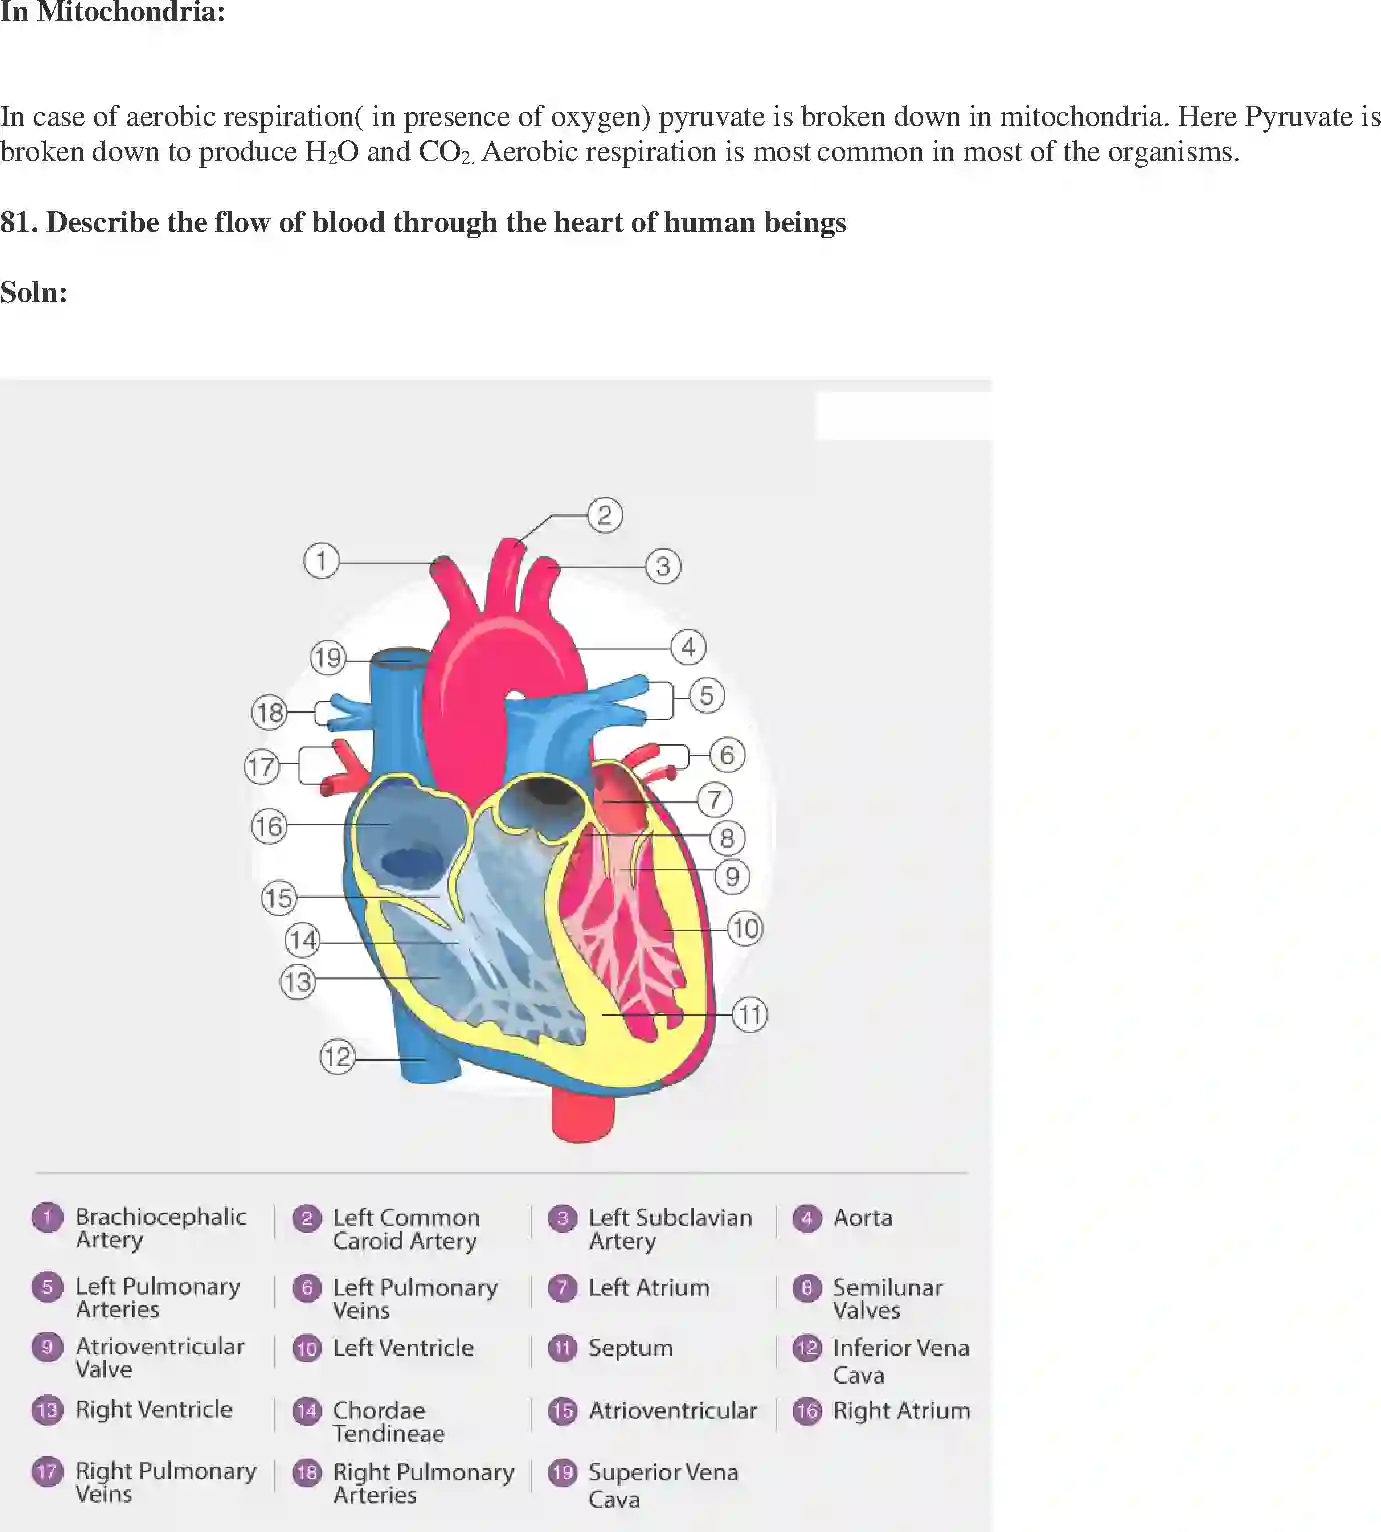Click the question 81 heading text
This screenshot has width=1381, height=1532.
point(423,222)
